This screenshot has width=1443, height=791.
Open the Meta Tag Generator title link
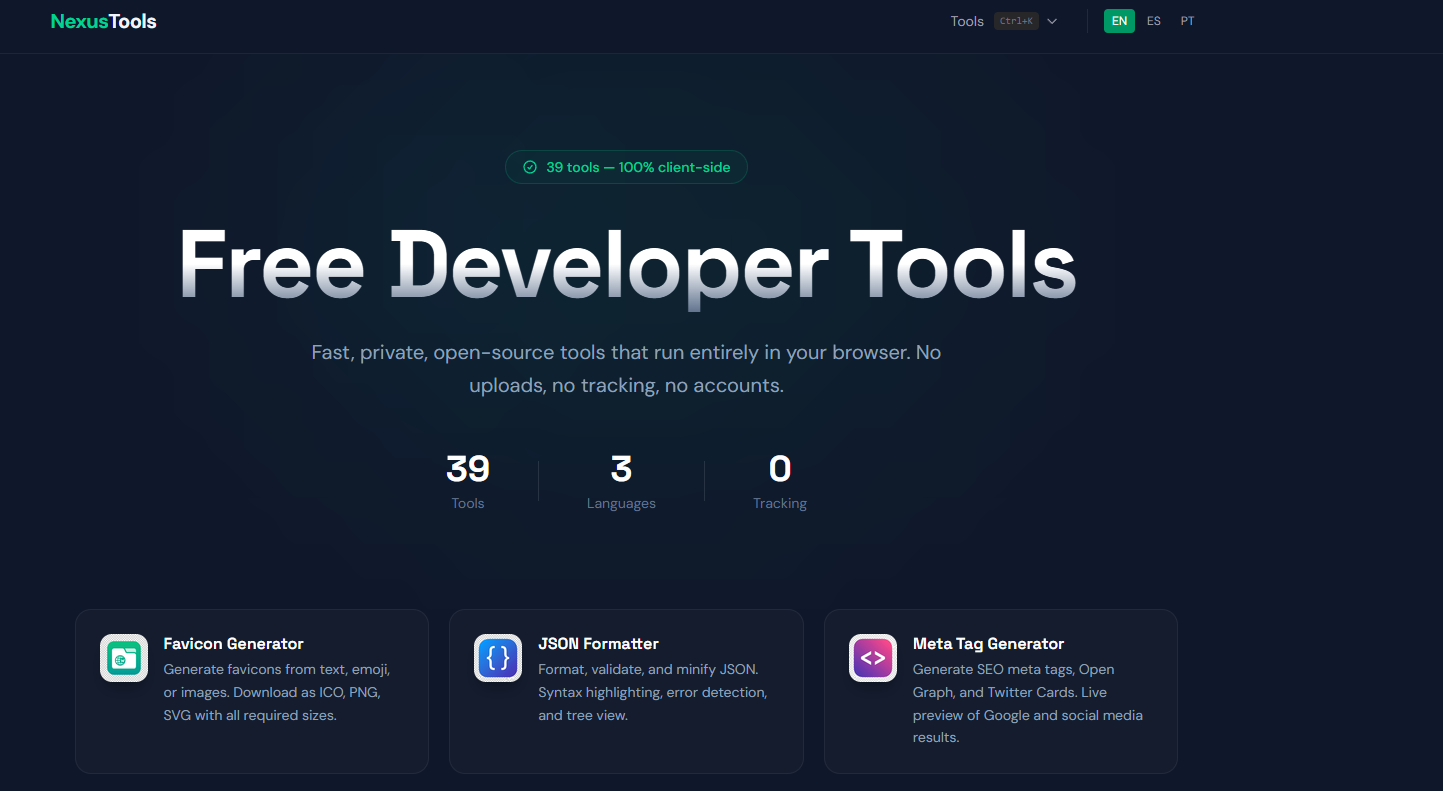(x=988, y=644)
